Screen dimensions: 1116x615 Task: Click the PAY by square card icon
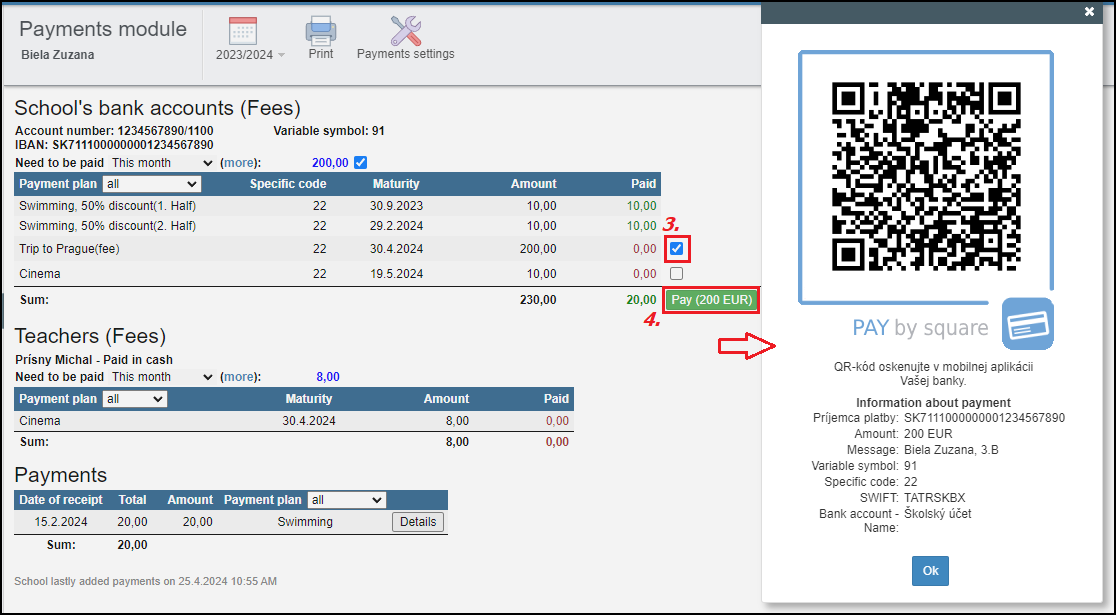(x=1028, y=324)
